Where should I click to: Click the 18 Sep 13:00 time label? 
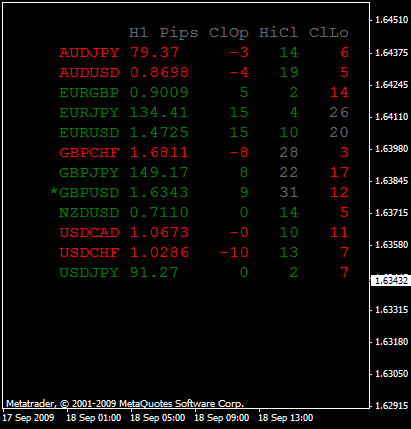[286, 418]
